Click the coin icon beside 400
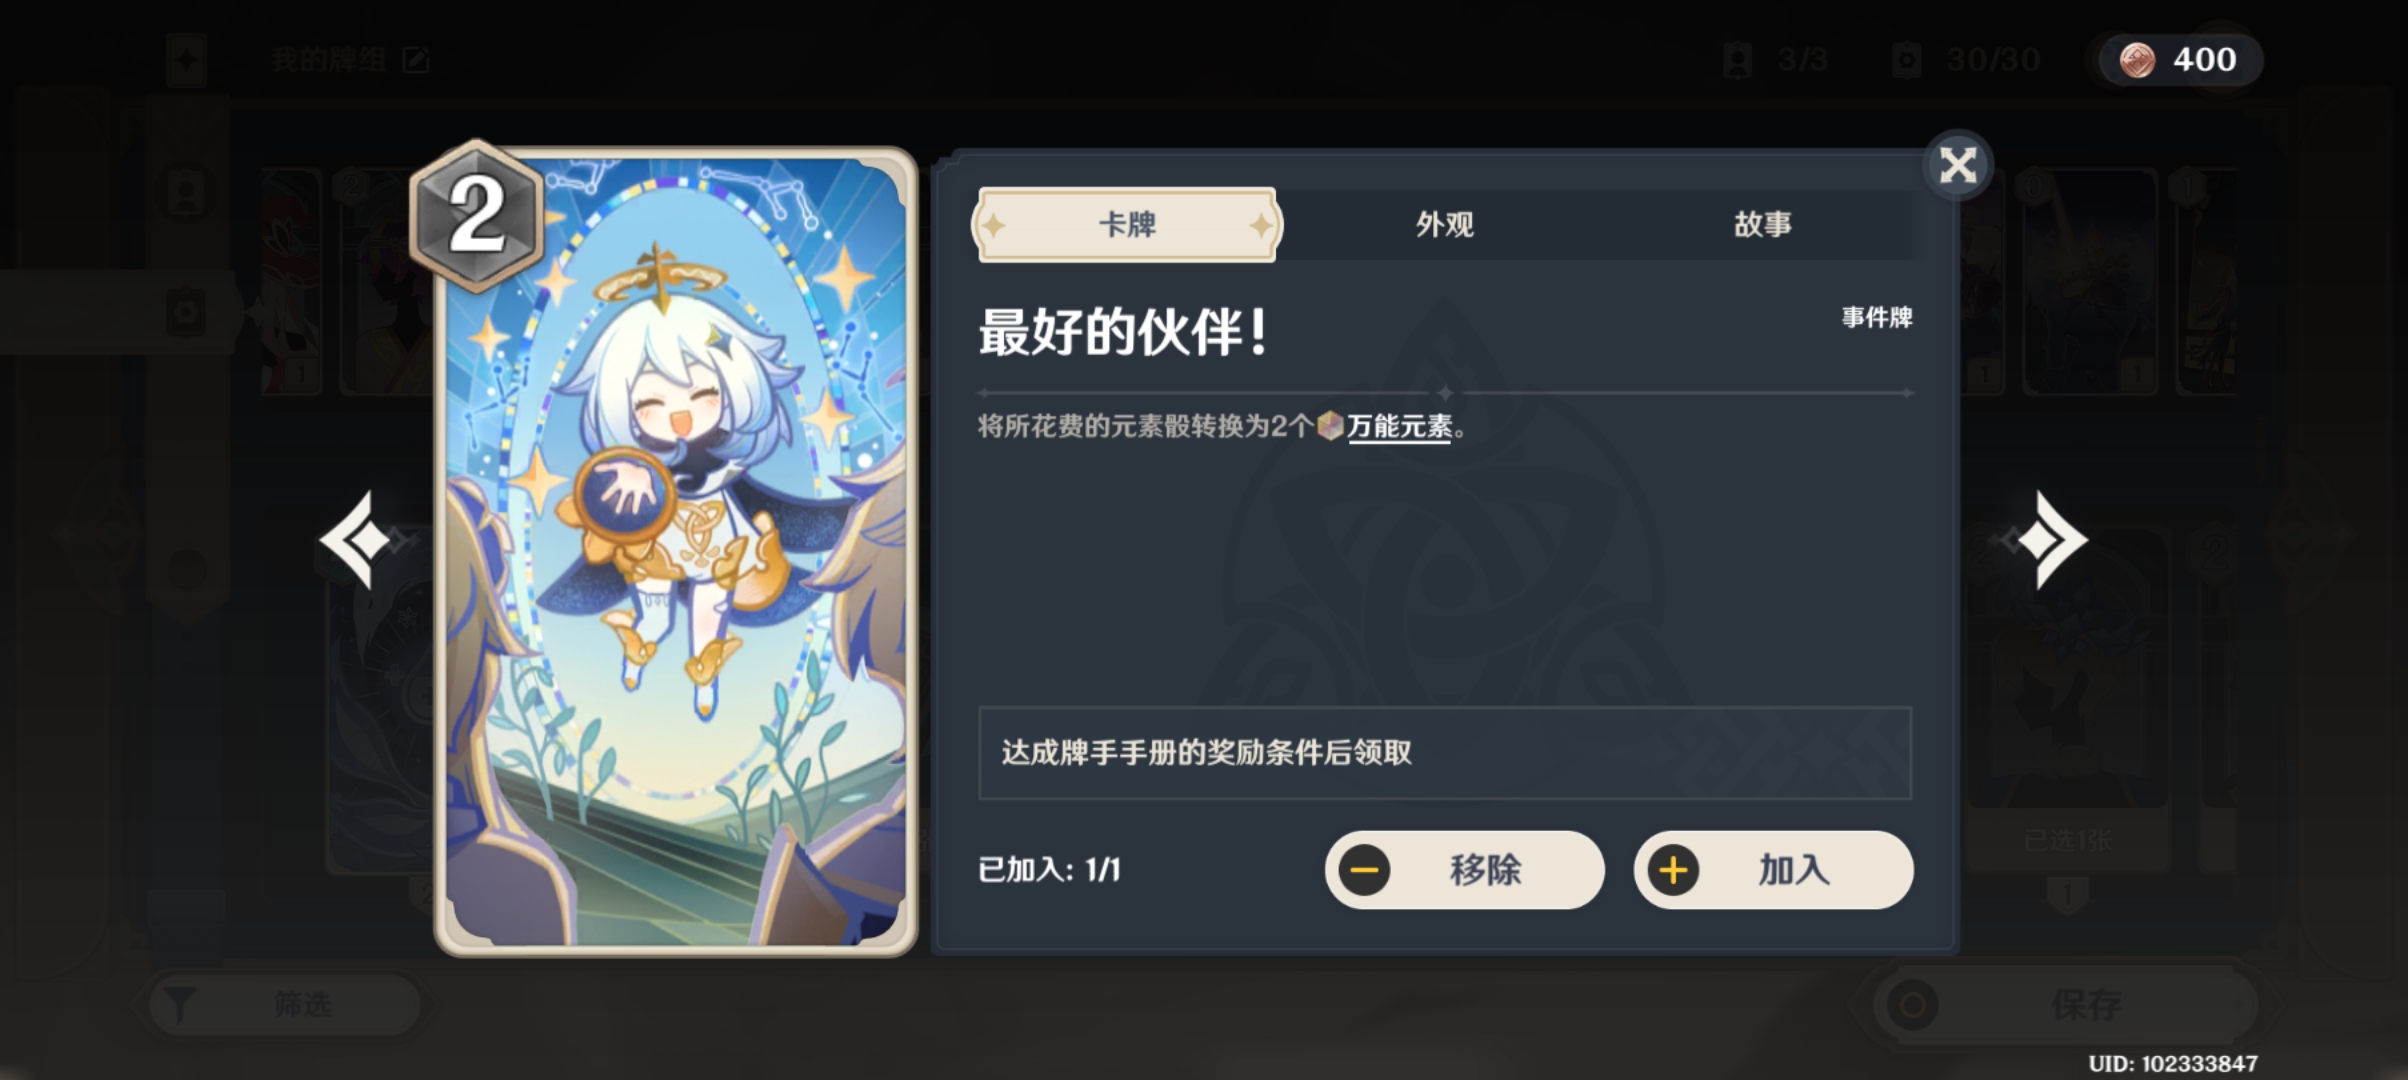Viewport: 2408px width, 1080px height. click(x=2137, y=60)
